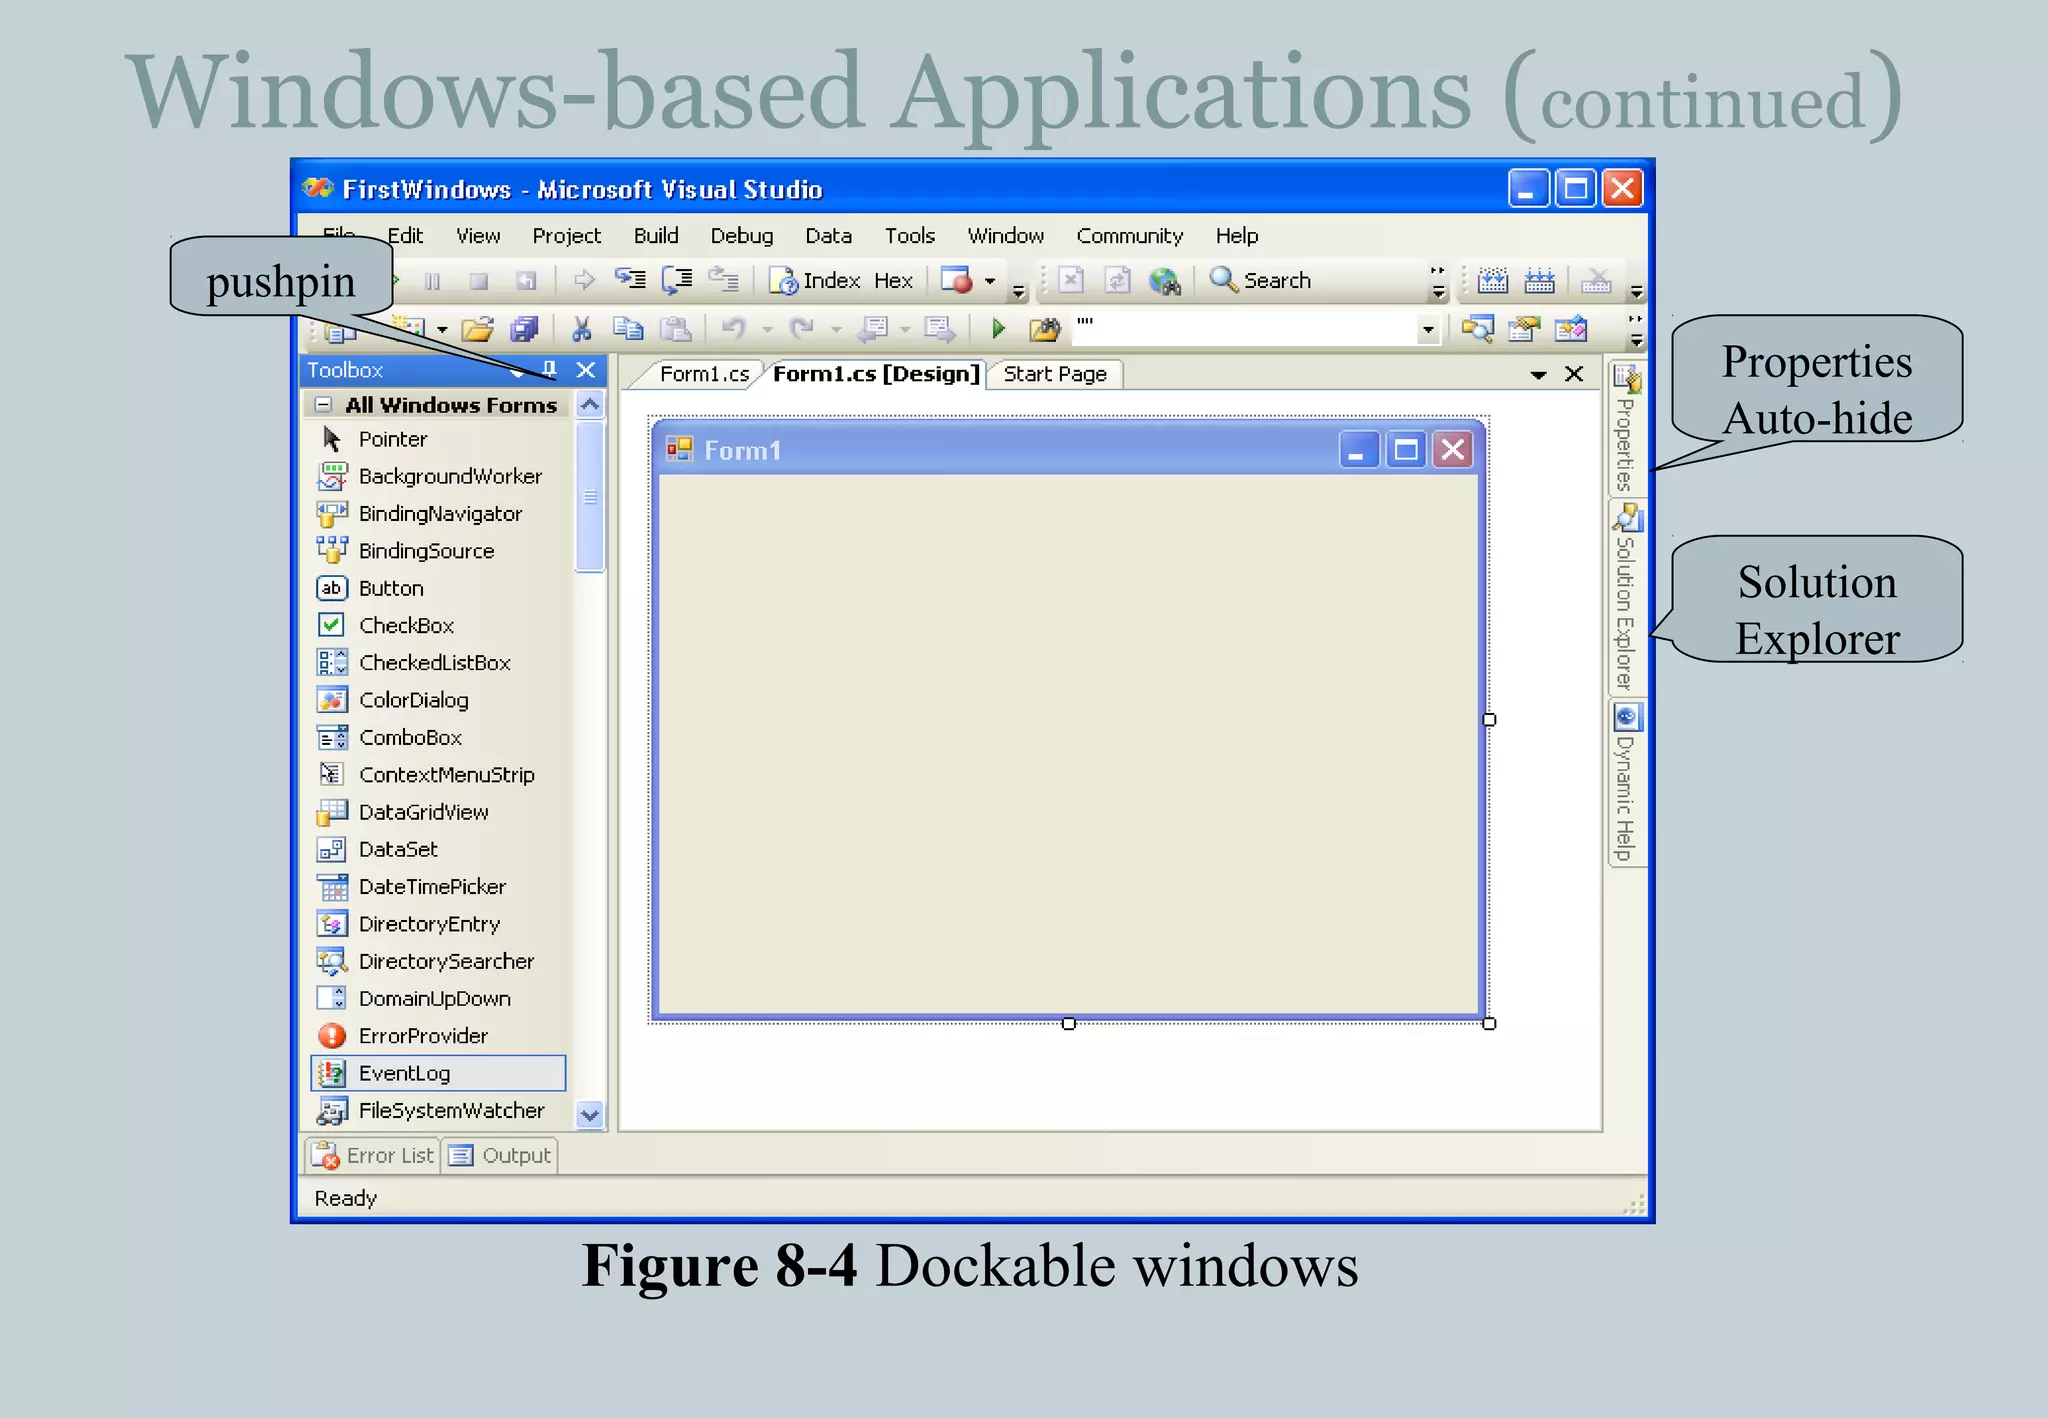This screenshot has height=1418, width=2048.
Task: Click the Stop Debugging square icon
Action: click(x=478, y=281)
